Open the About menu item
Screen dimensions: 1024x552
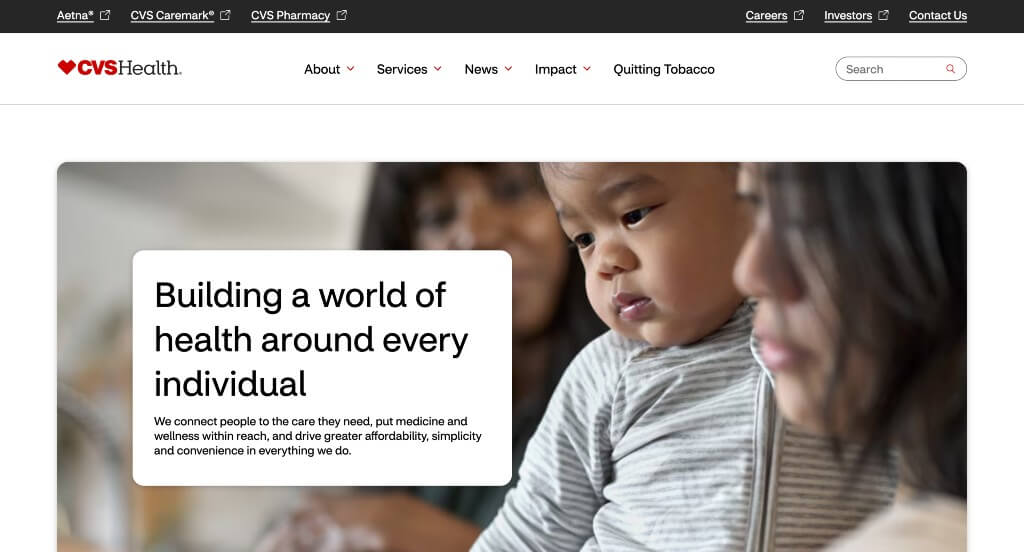pyautogui.click(x=322, y=69)
